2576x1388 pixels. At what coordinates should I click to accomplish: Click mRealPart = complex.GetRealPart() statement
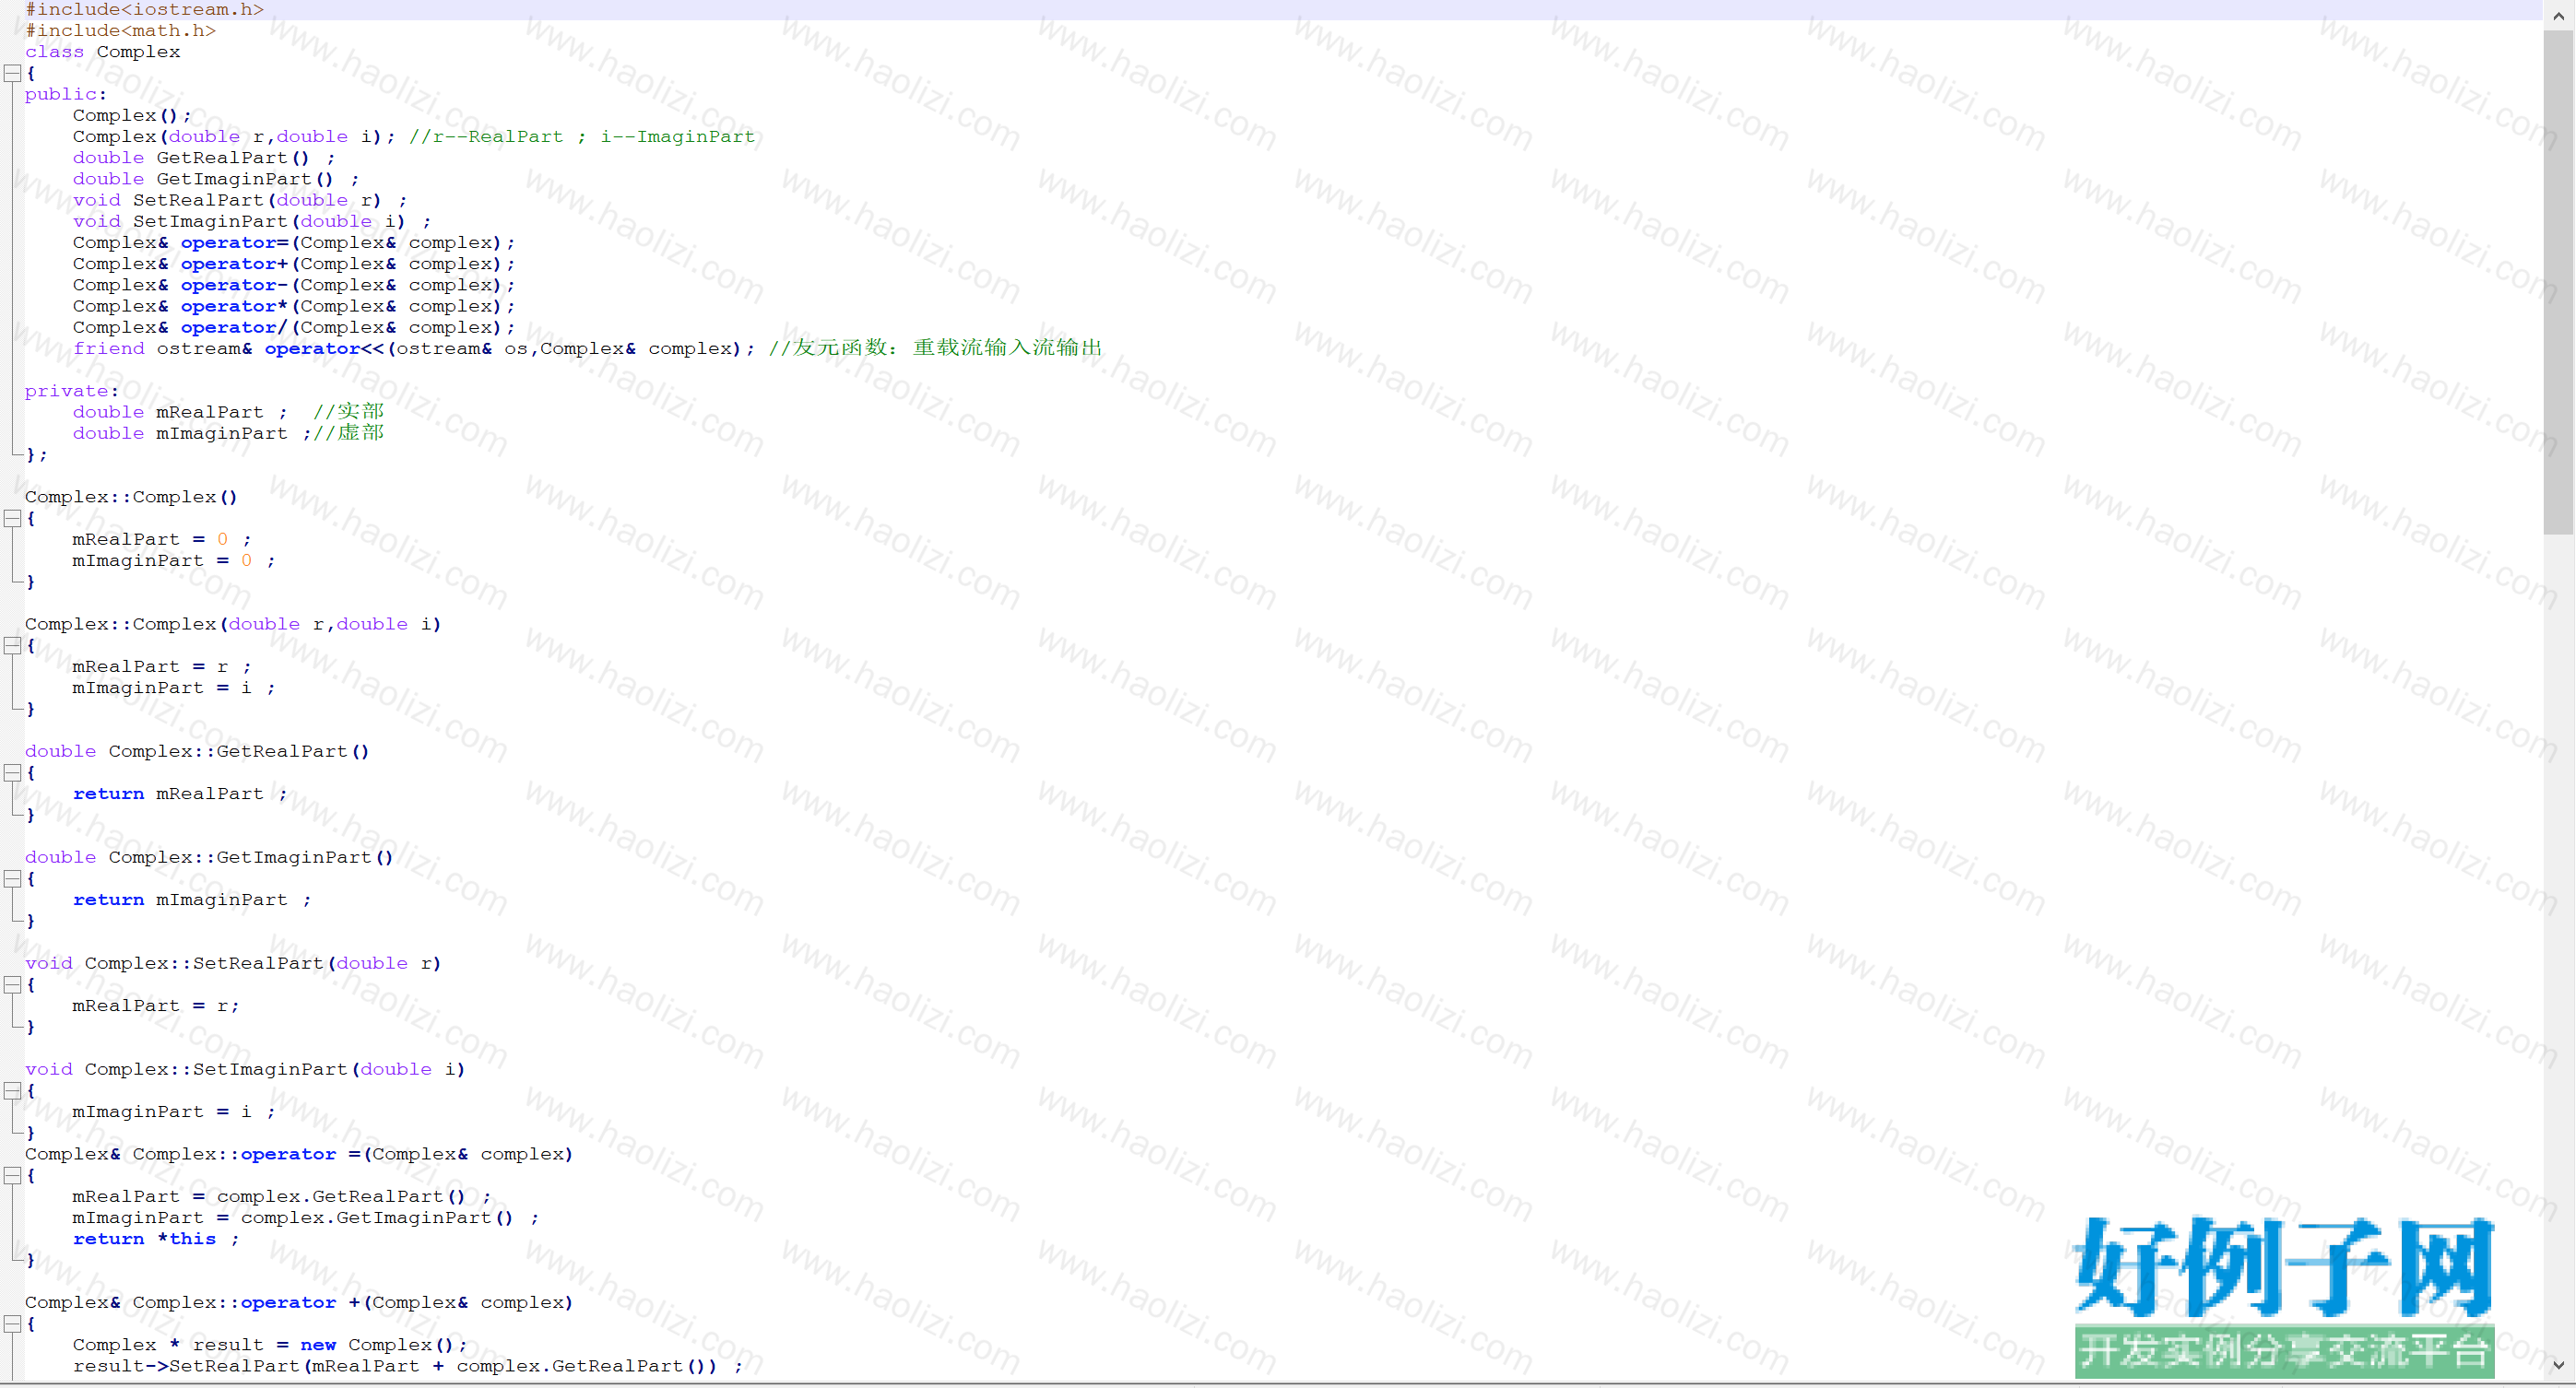click(x=281, y=1197)
